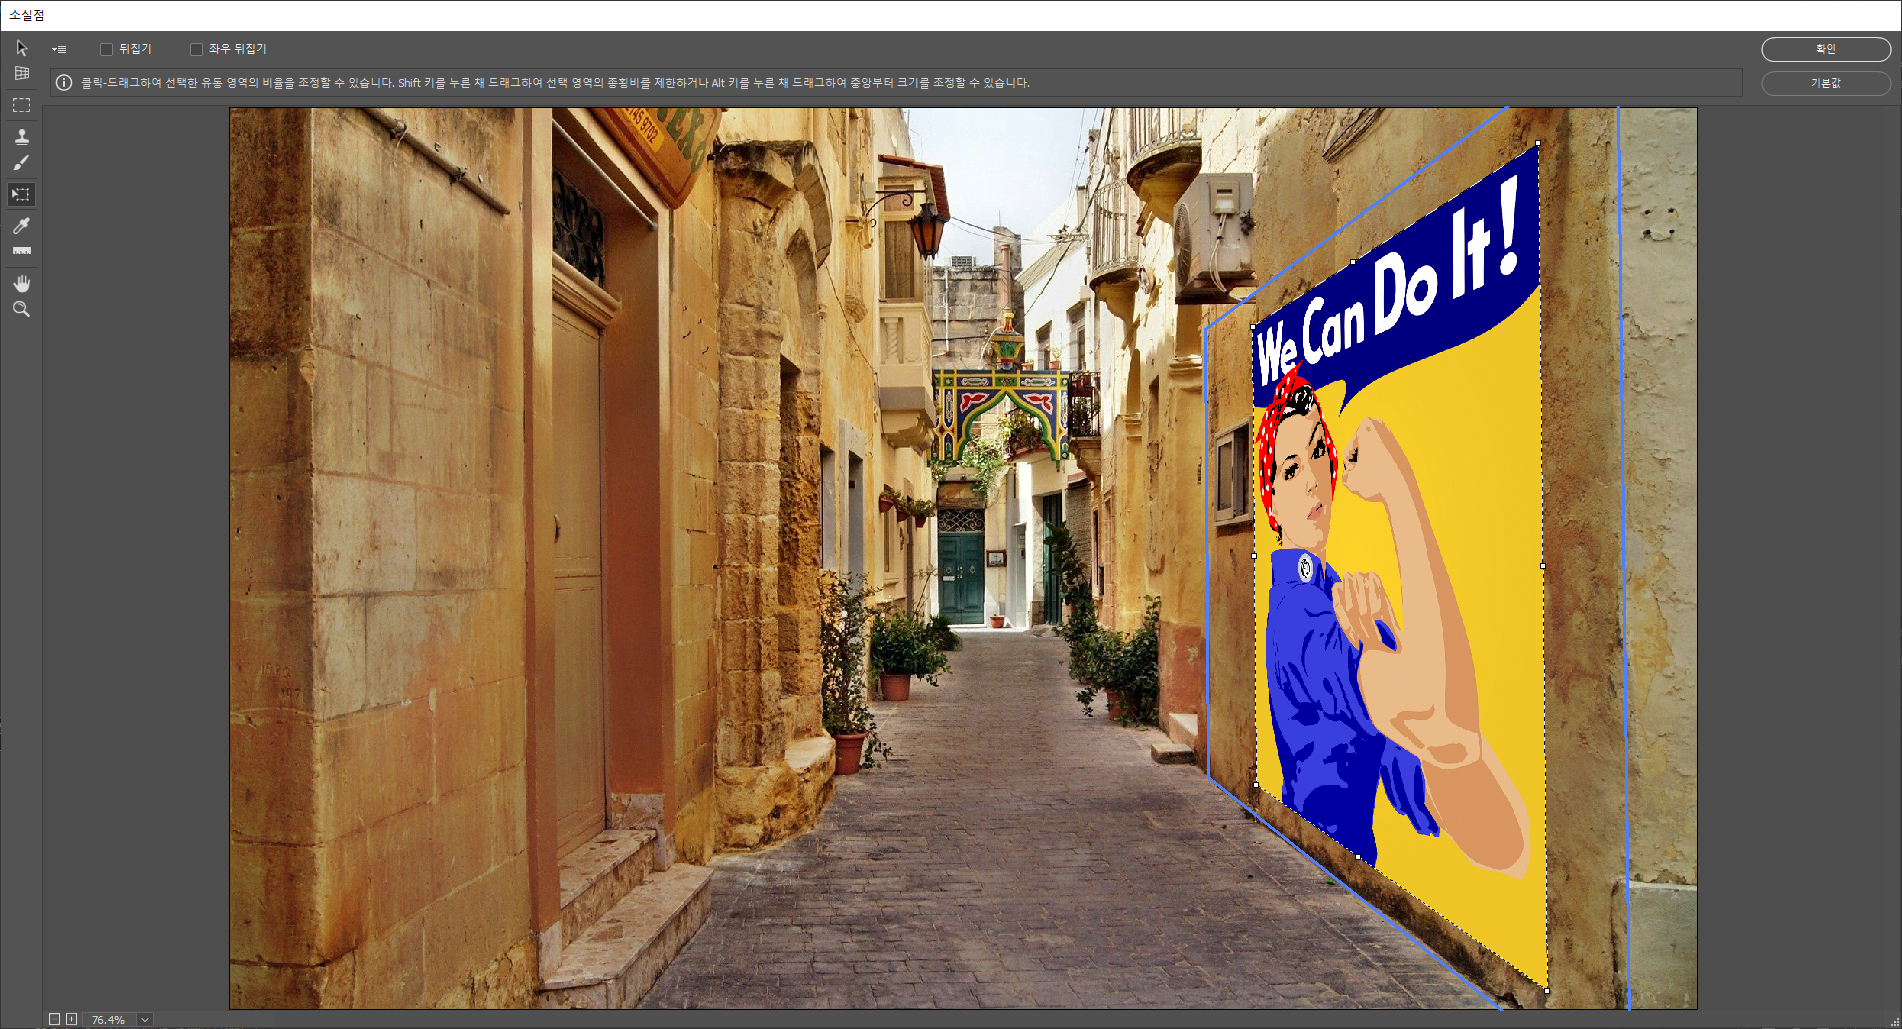Select the Zoom magnifier tool
This screenshot has width=1902, height=1029.
pyautogui.click(x=21, y=310)
